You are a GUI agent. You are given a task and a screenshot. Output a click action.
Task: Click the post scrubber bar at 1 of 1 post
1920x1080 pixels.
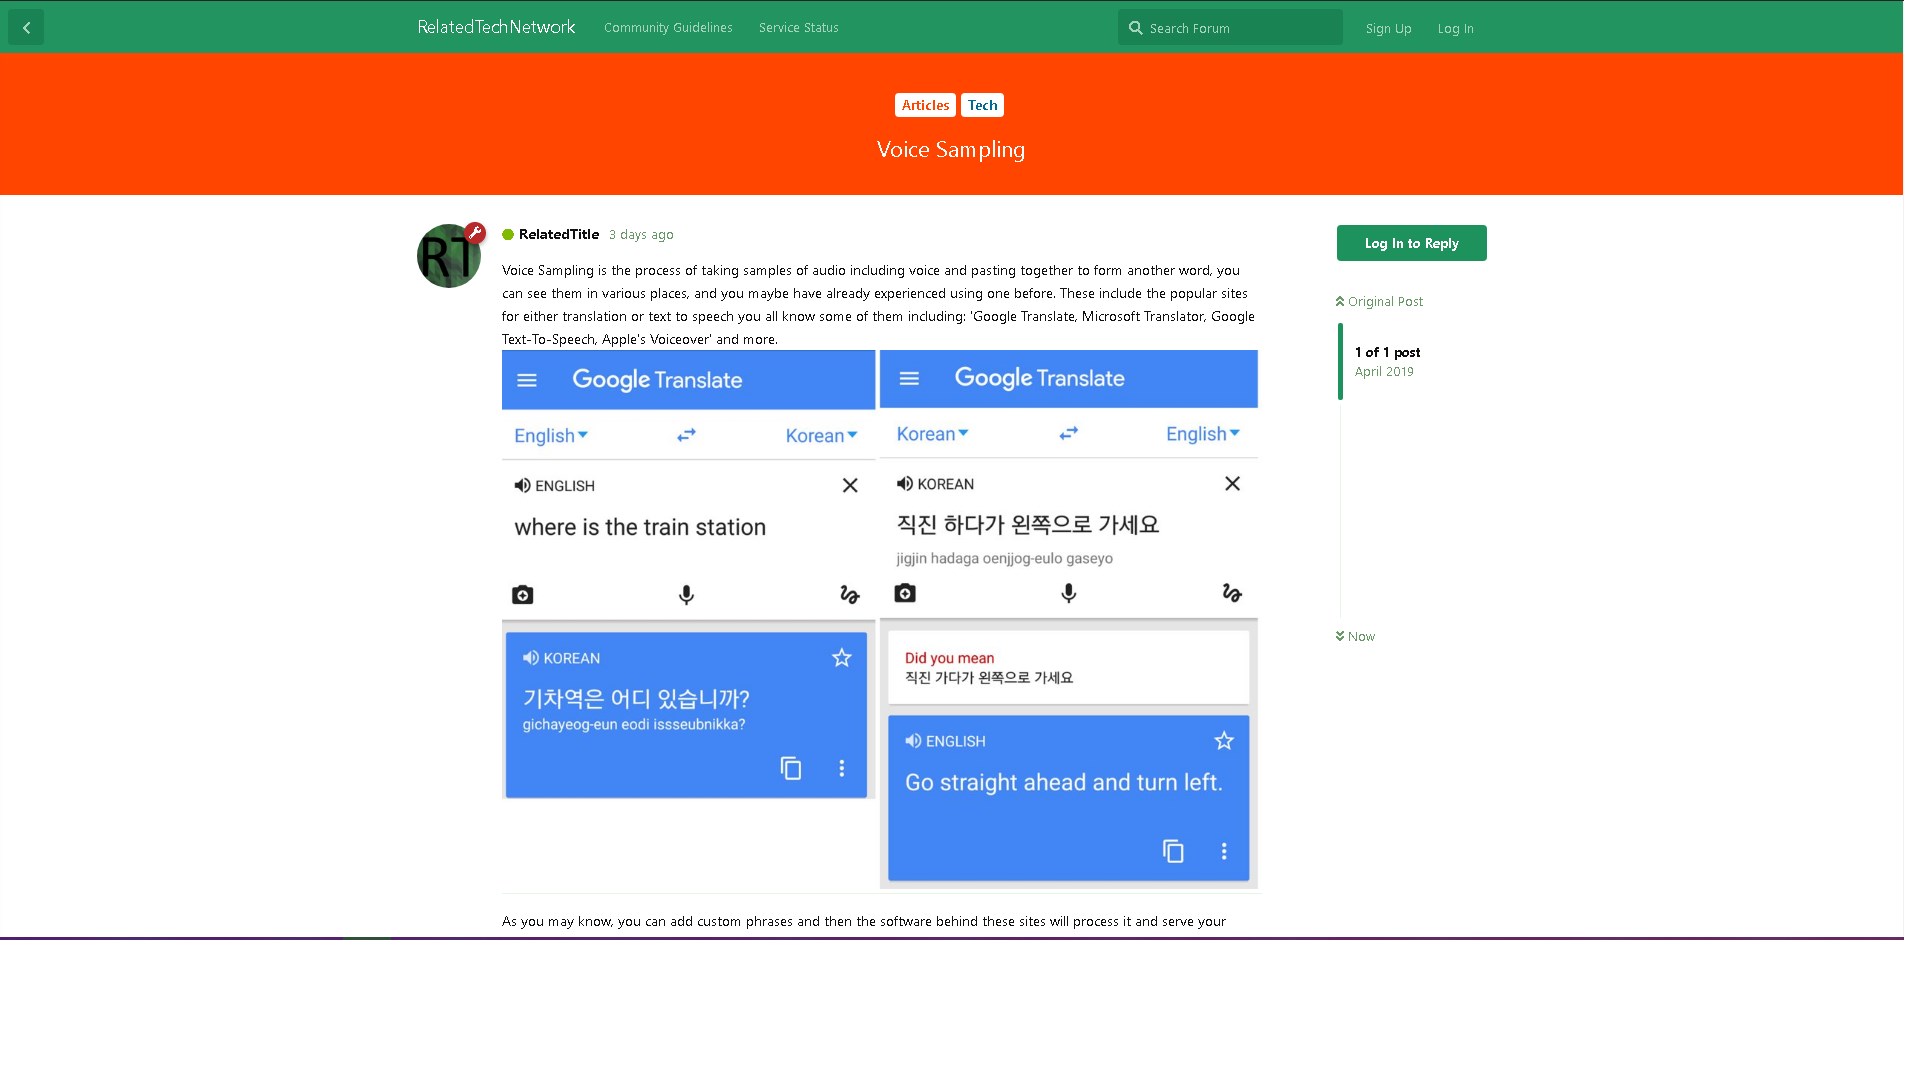(1340, 361)
